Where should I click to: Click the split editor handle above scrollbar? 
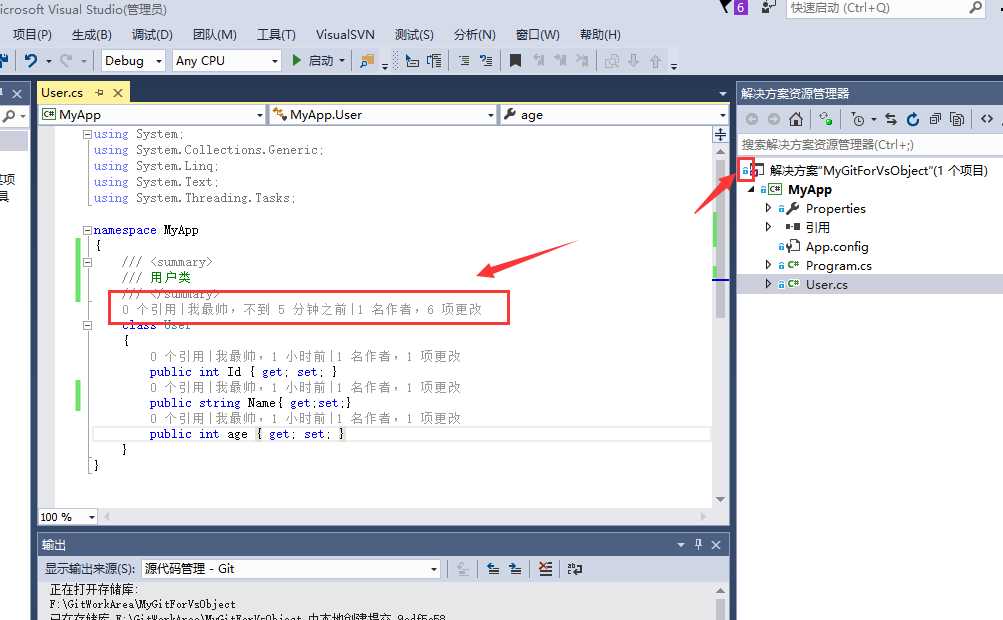(x=720, y=134)
